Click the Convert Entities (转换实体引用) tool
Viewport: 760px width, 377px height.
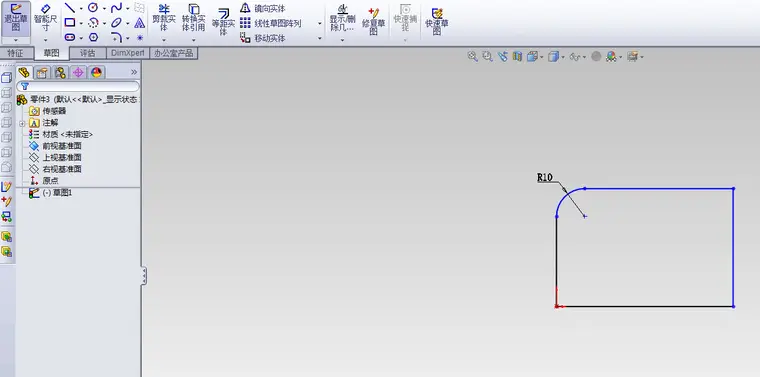click(x=193, y=18)
